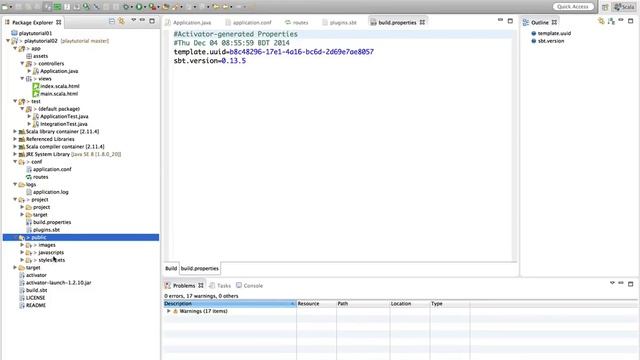Expand the images folder under public
The height and width of the screenshot is (360, 640).
tap(22, 245)
